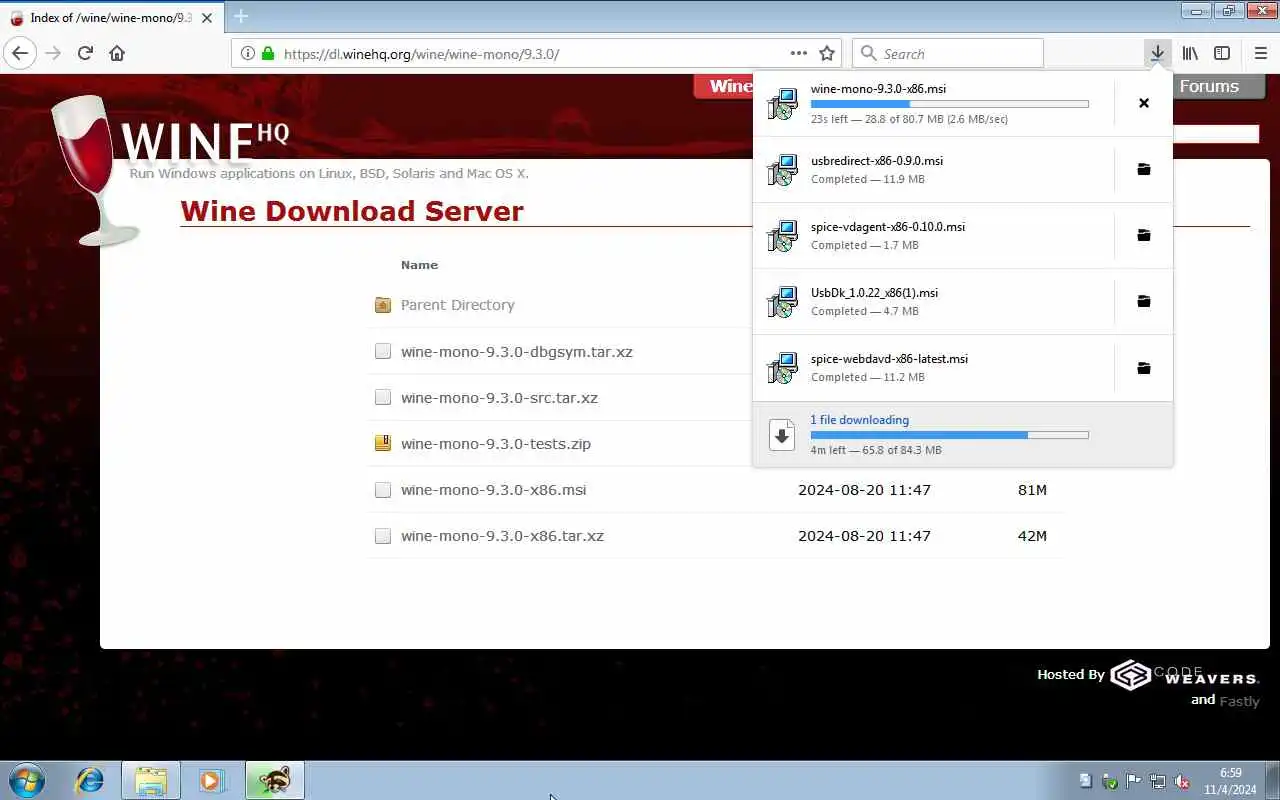Open the CodeWeavers sponsor link
This screenshot has width=1280, height=800.
click(x=1184, y=675)
